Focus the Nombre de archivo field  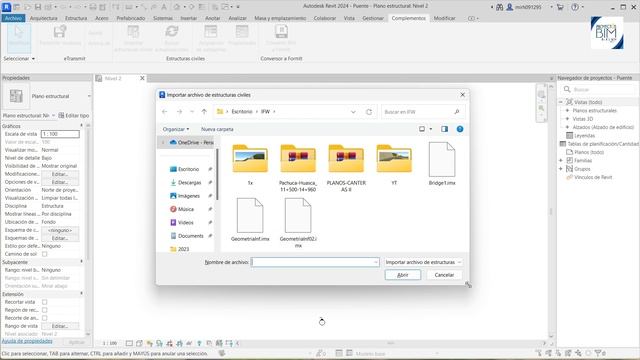tap(315, 262)
